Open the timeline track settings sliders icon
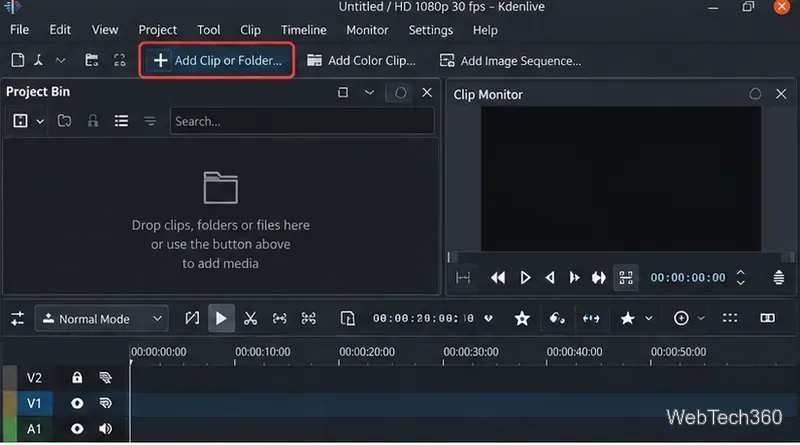This screenshot has height=445, width=800. [17, 318]
